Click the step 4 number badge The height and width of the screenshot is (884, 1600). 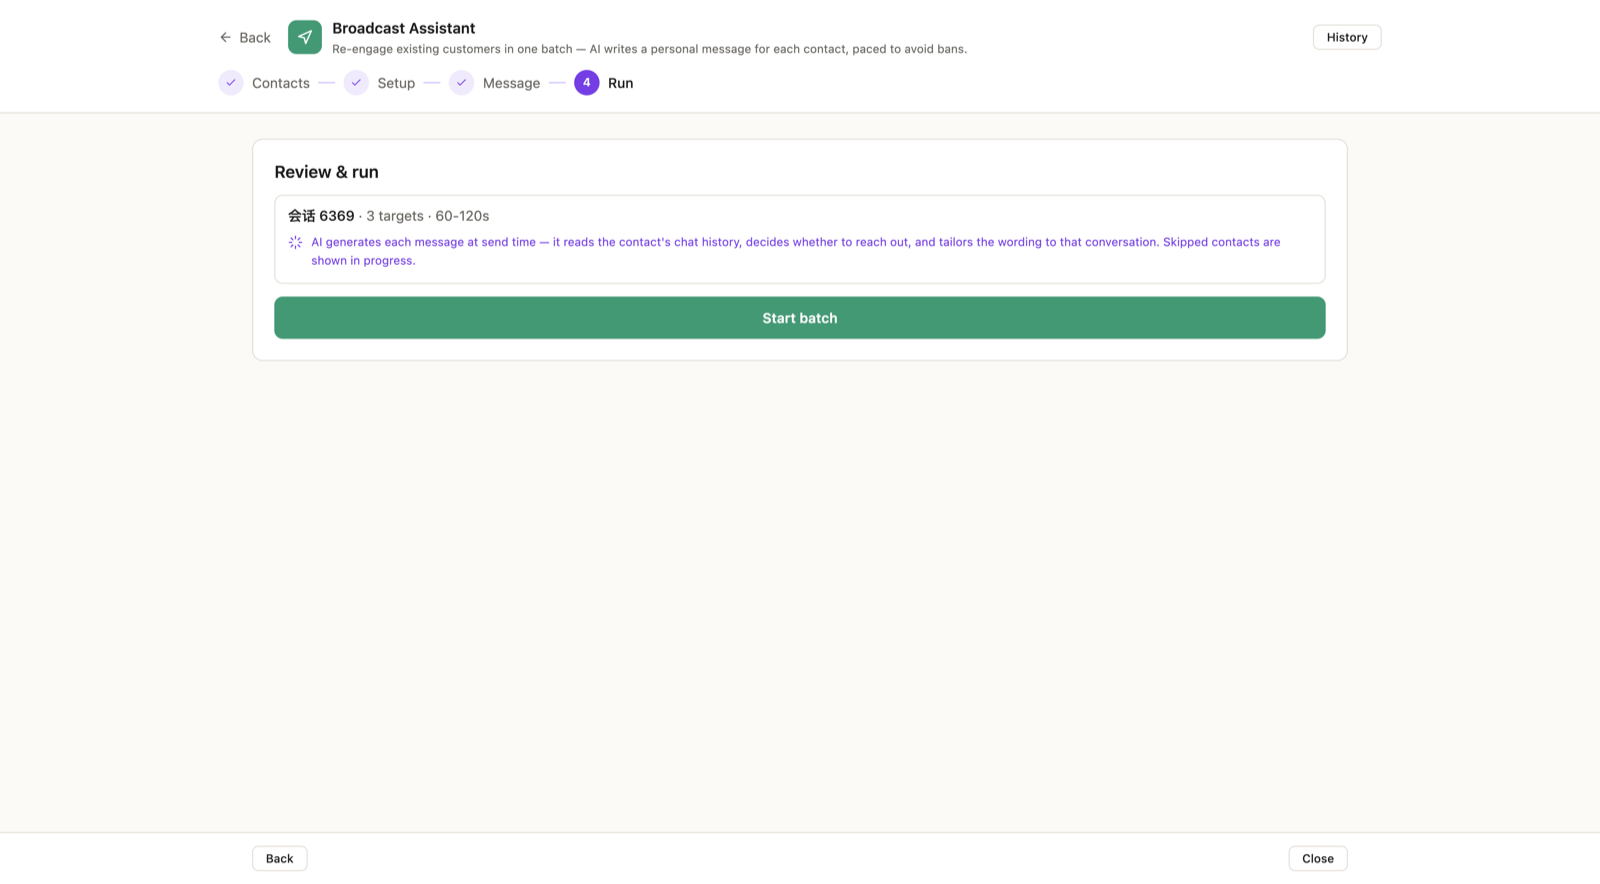586,83
